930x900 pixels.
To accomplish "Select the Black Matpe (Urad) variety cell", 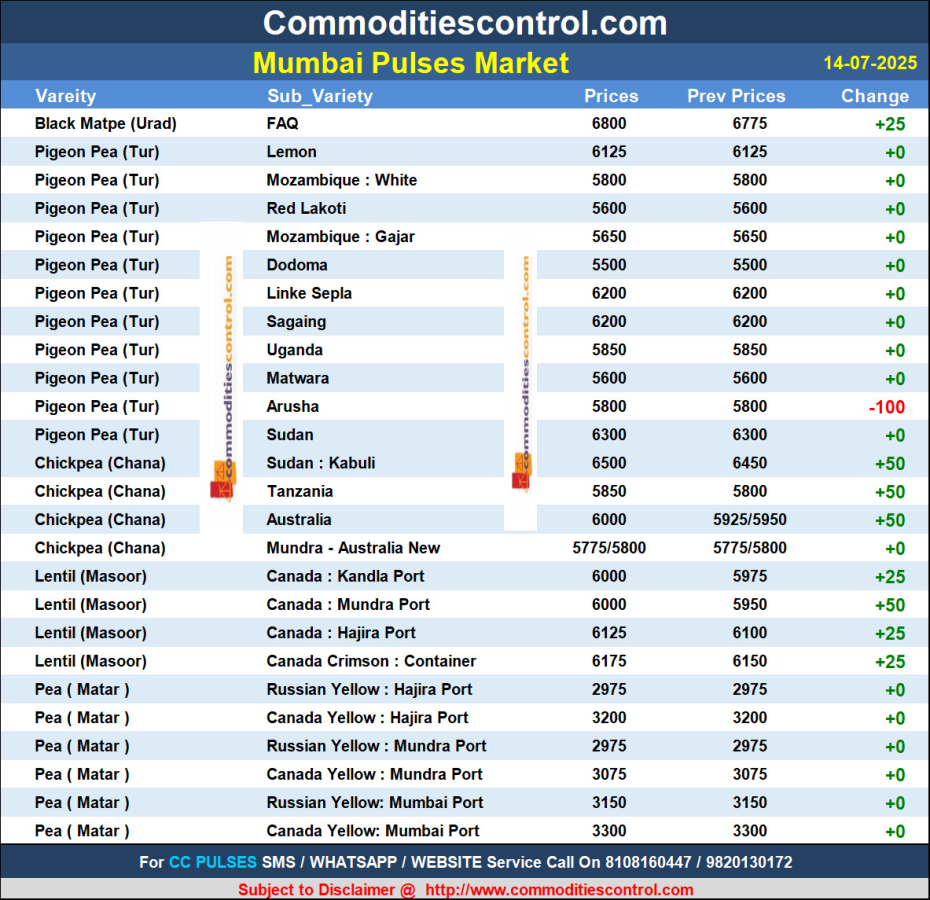I will 105,123.
